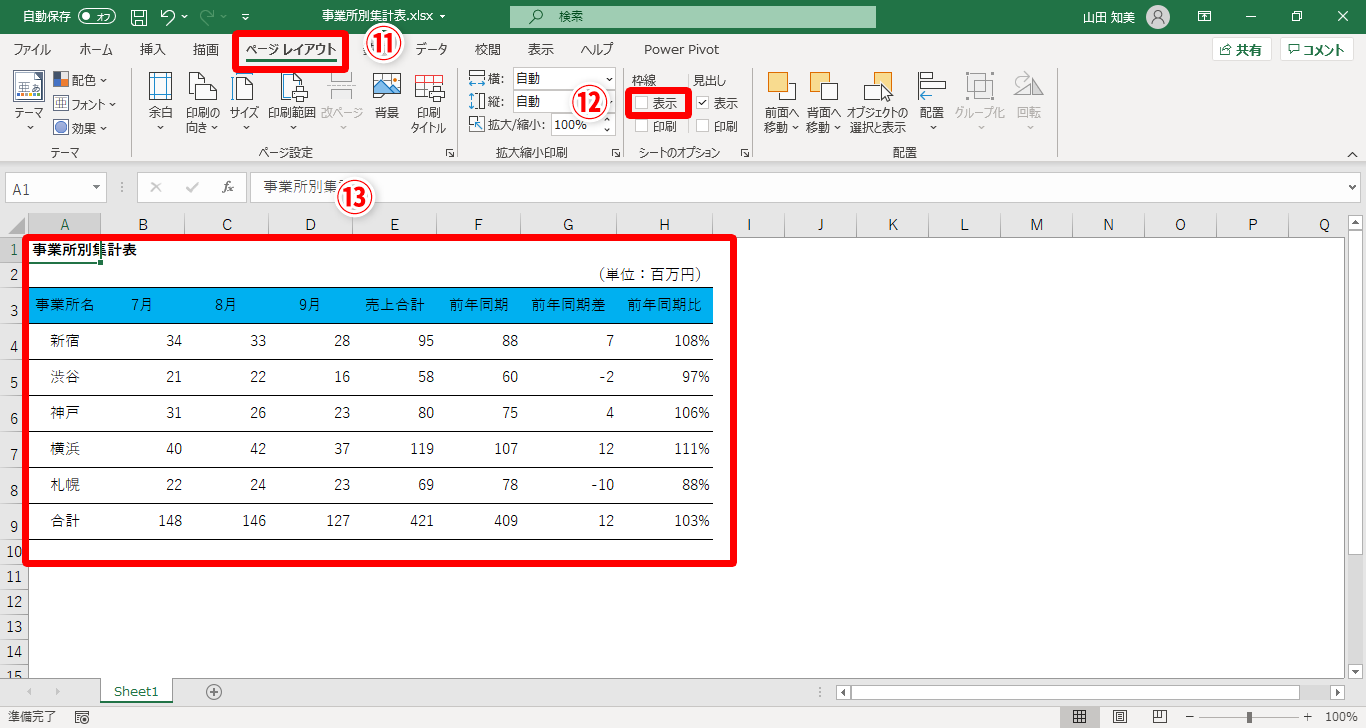Screen dimensions: 1366x728
Task: Open the Help (ヘルプ) tab
Action: click(x=597, y=49)
